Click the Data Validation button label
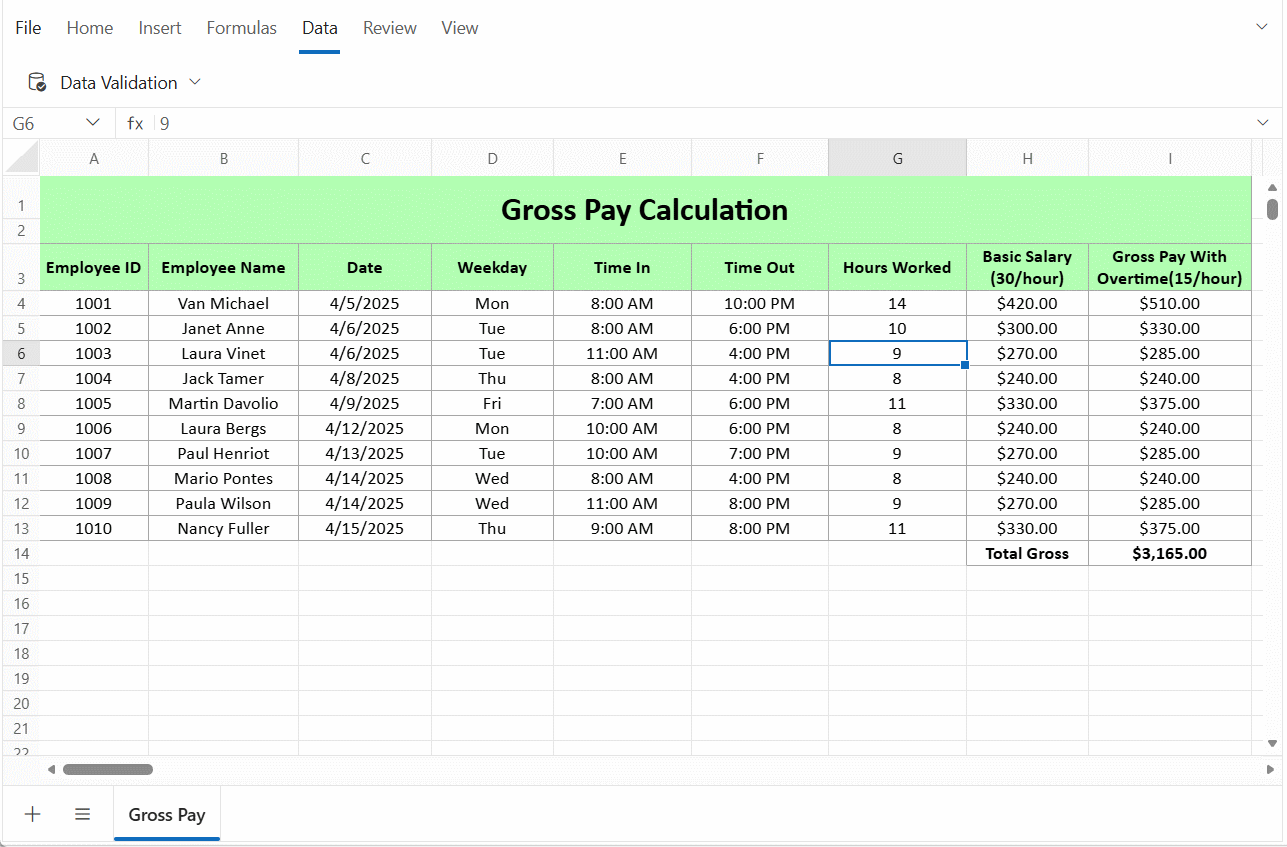This screenshot has width=1287, height=847. 119,82
